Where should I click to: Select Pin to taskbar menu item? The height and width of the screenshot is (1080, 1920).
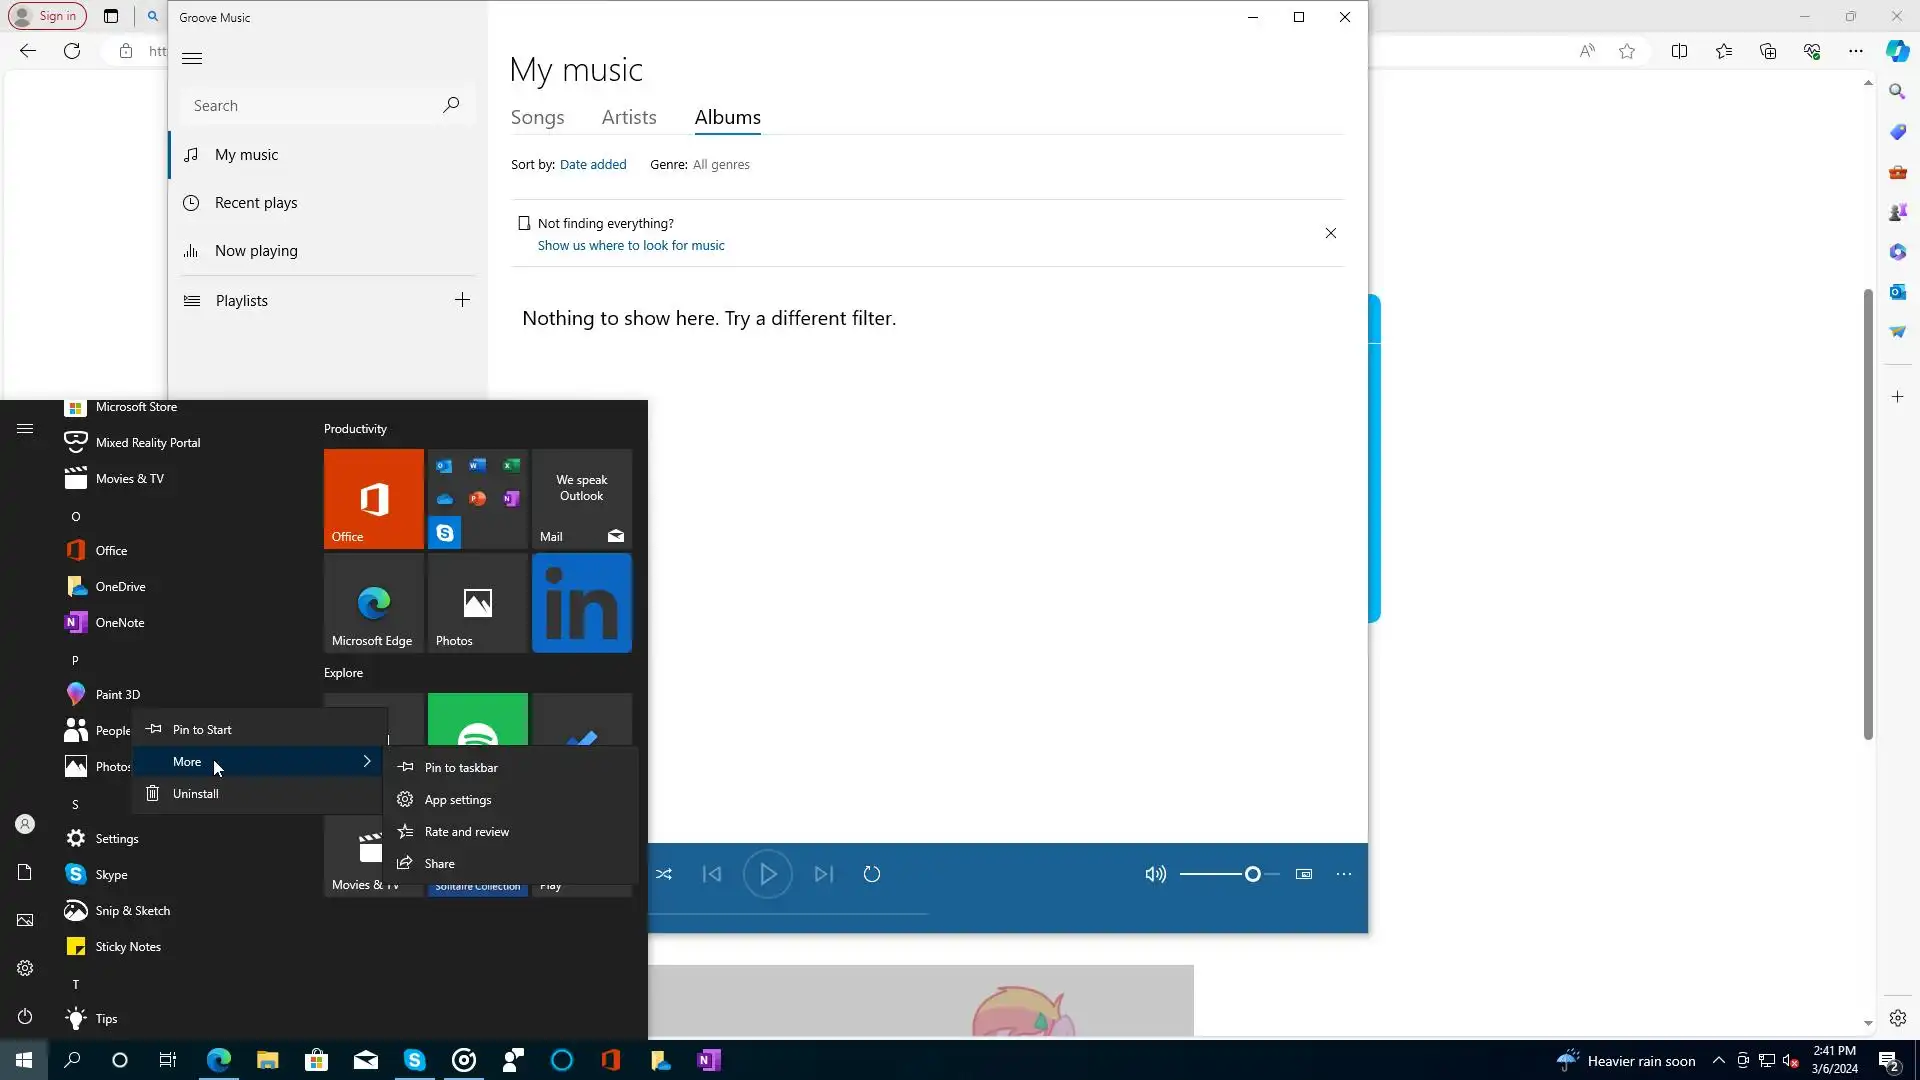click(x=461, y=768)
